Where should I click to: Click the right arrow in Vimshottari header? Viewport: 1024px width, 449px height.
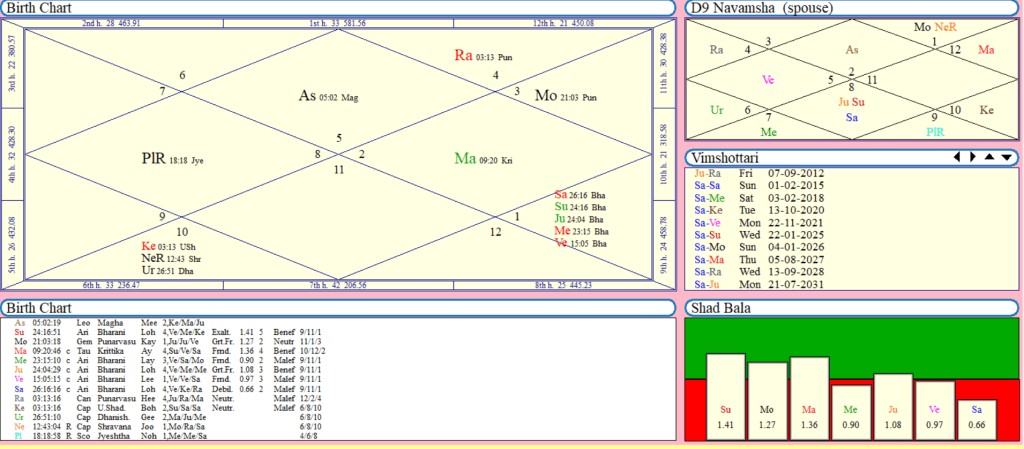click(972, 157)
